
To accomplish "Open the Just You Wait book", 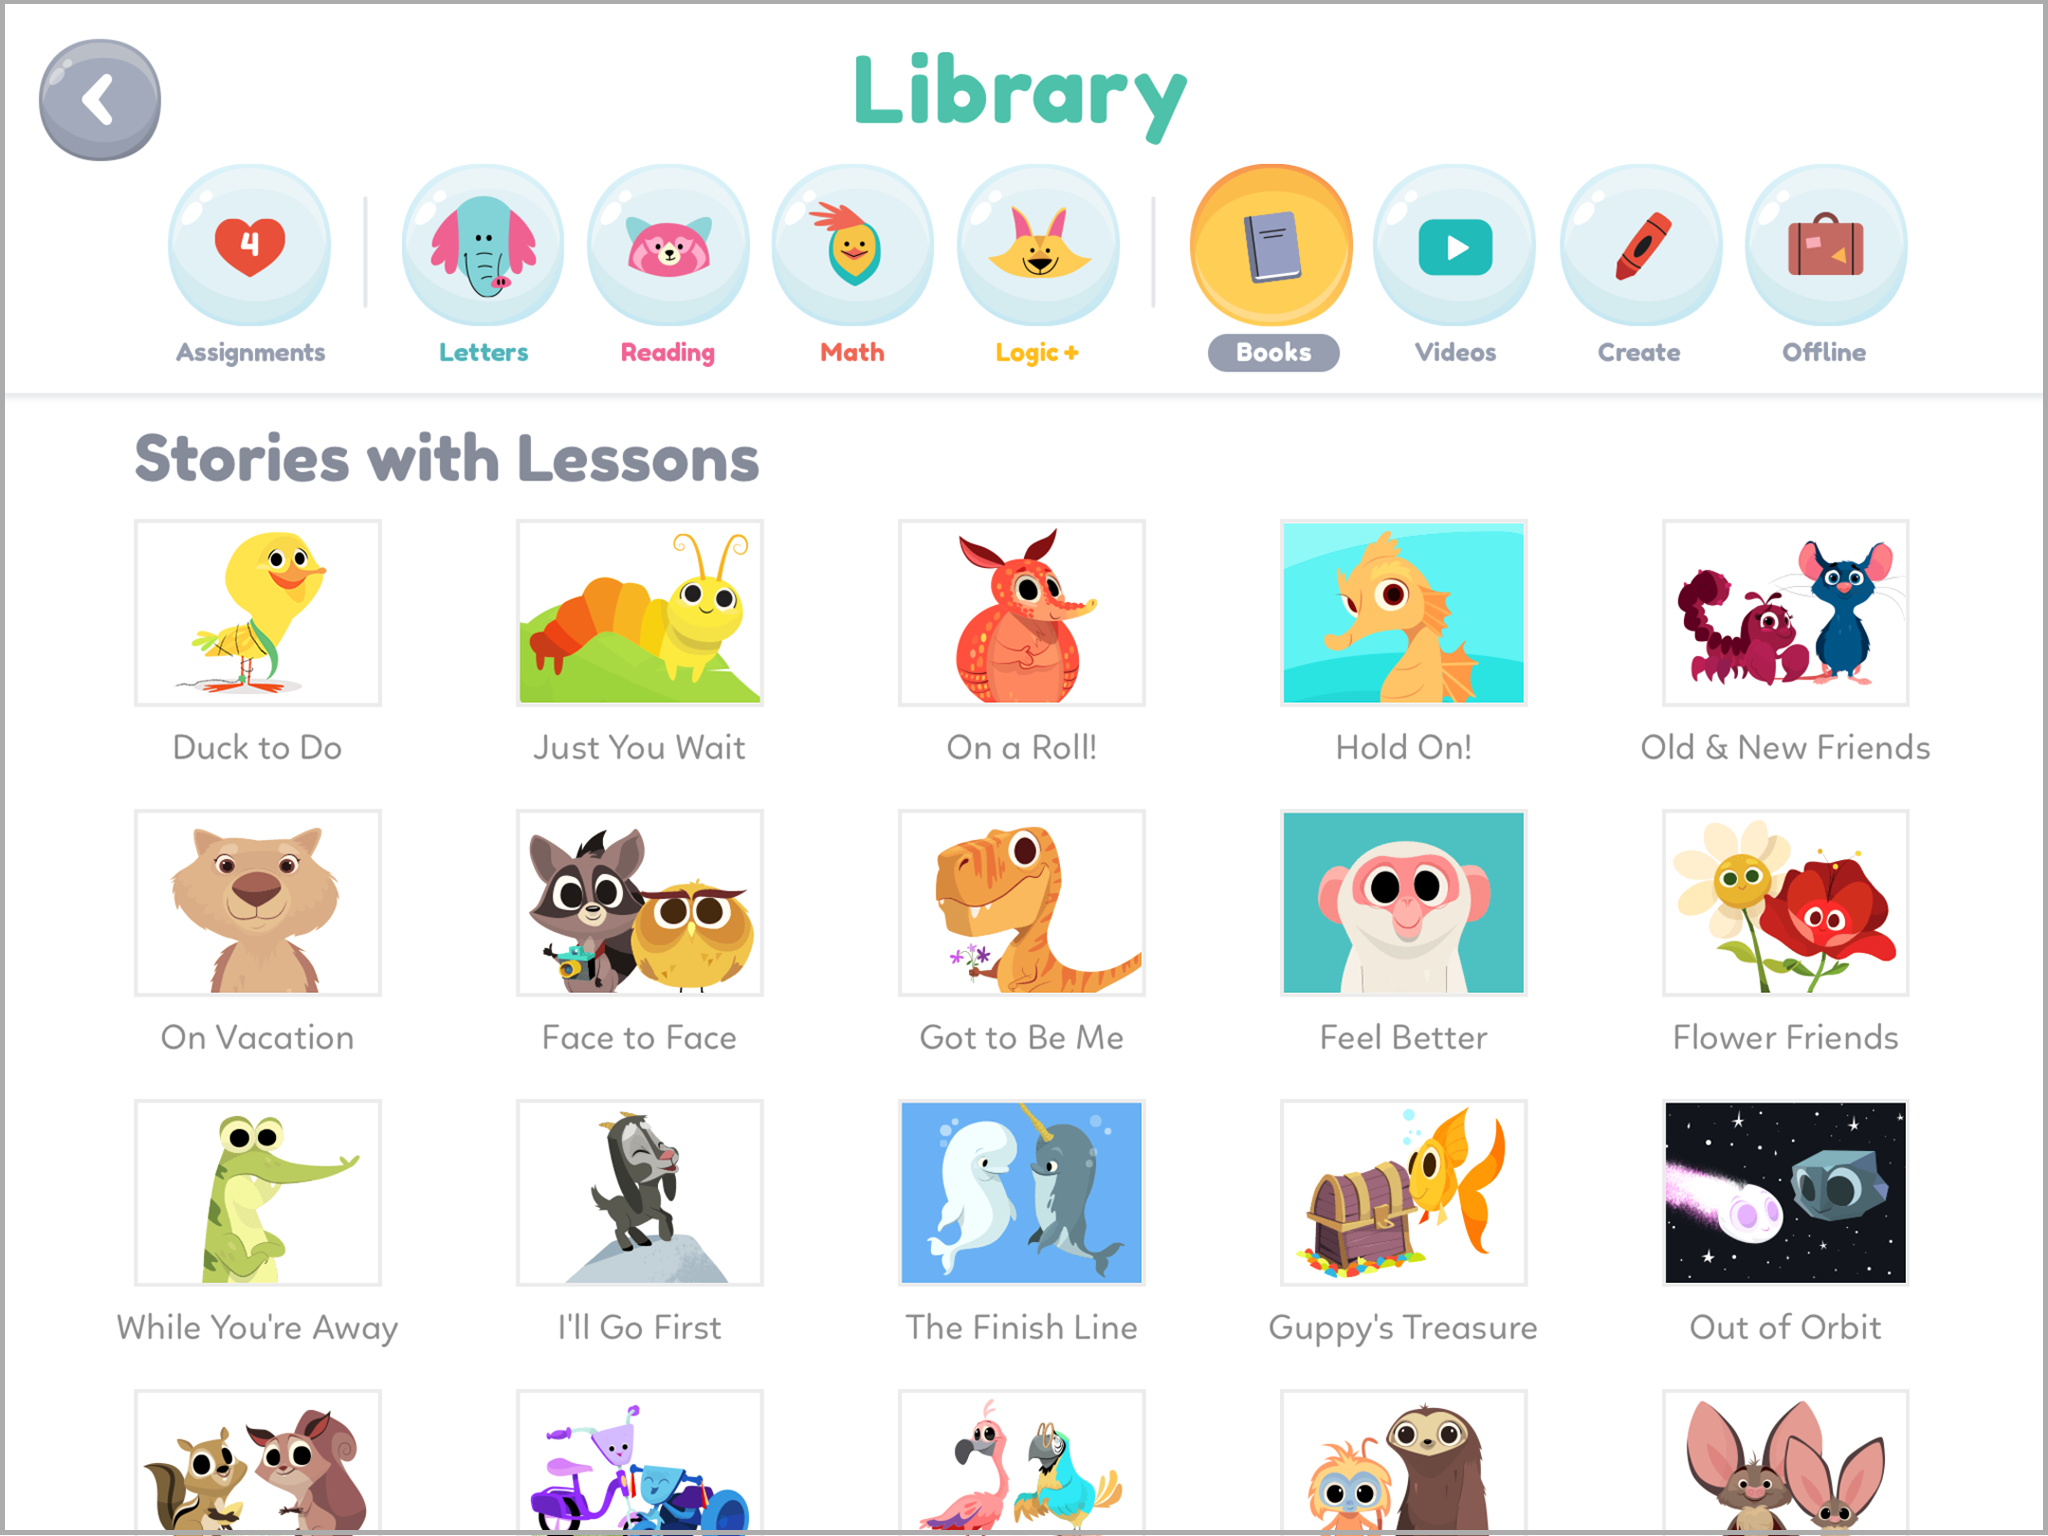I will 640,612.
